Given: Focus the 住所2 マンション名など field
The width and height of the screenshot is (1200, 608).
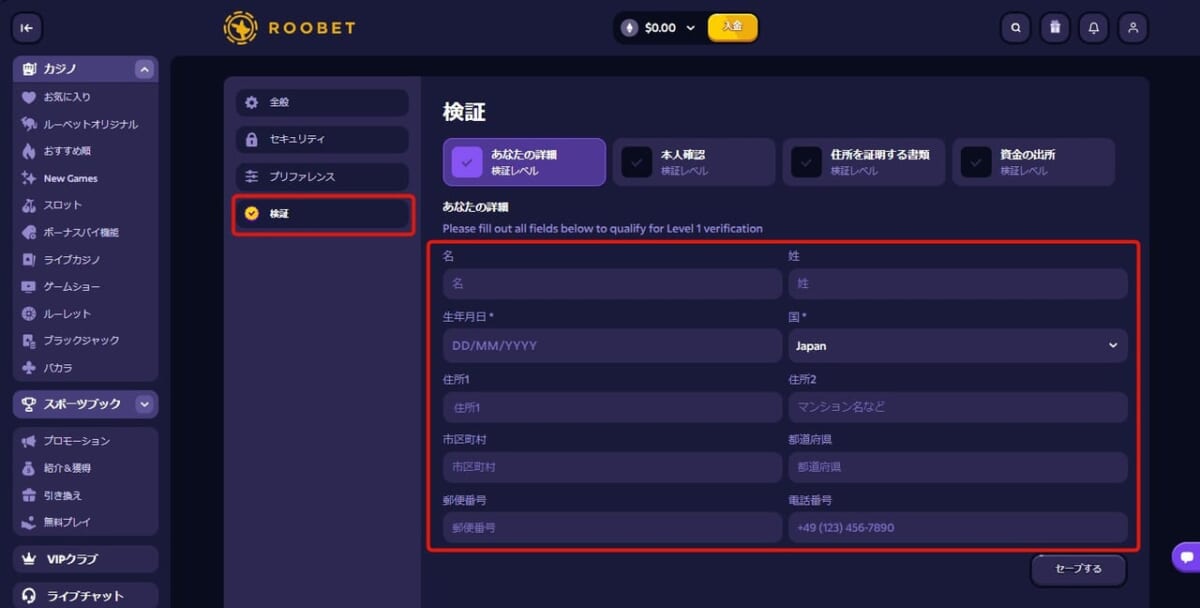Looking at the screenshot, I should click(958, 407).
